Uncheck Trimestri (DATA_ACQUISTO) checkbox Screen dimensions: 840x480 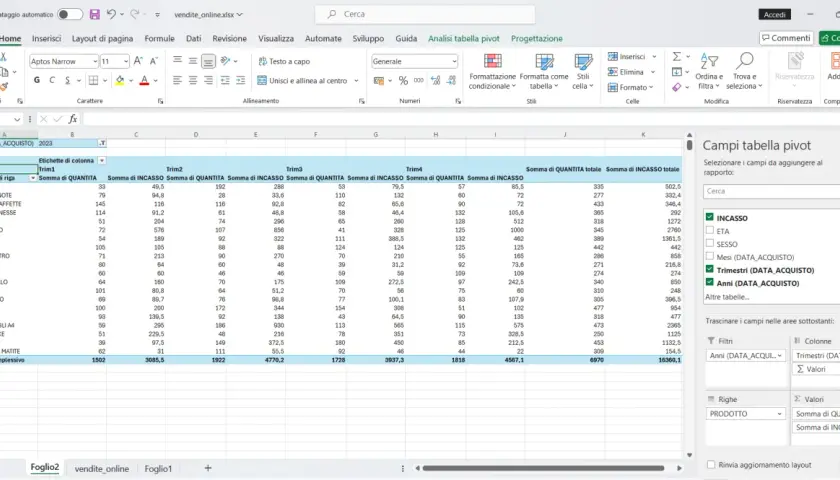[710, 269]
